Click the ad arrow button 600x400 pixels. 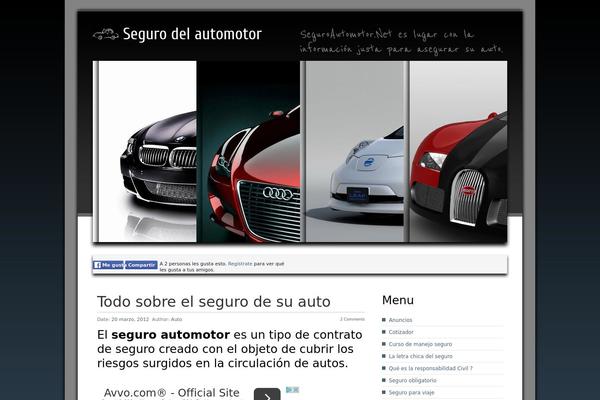(x=267, y=395)
